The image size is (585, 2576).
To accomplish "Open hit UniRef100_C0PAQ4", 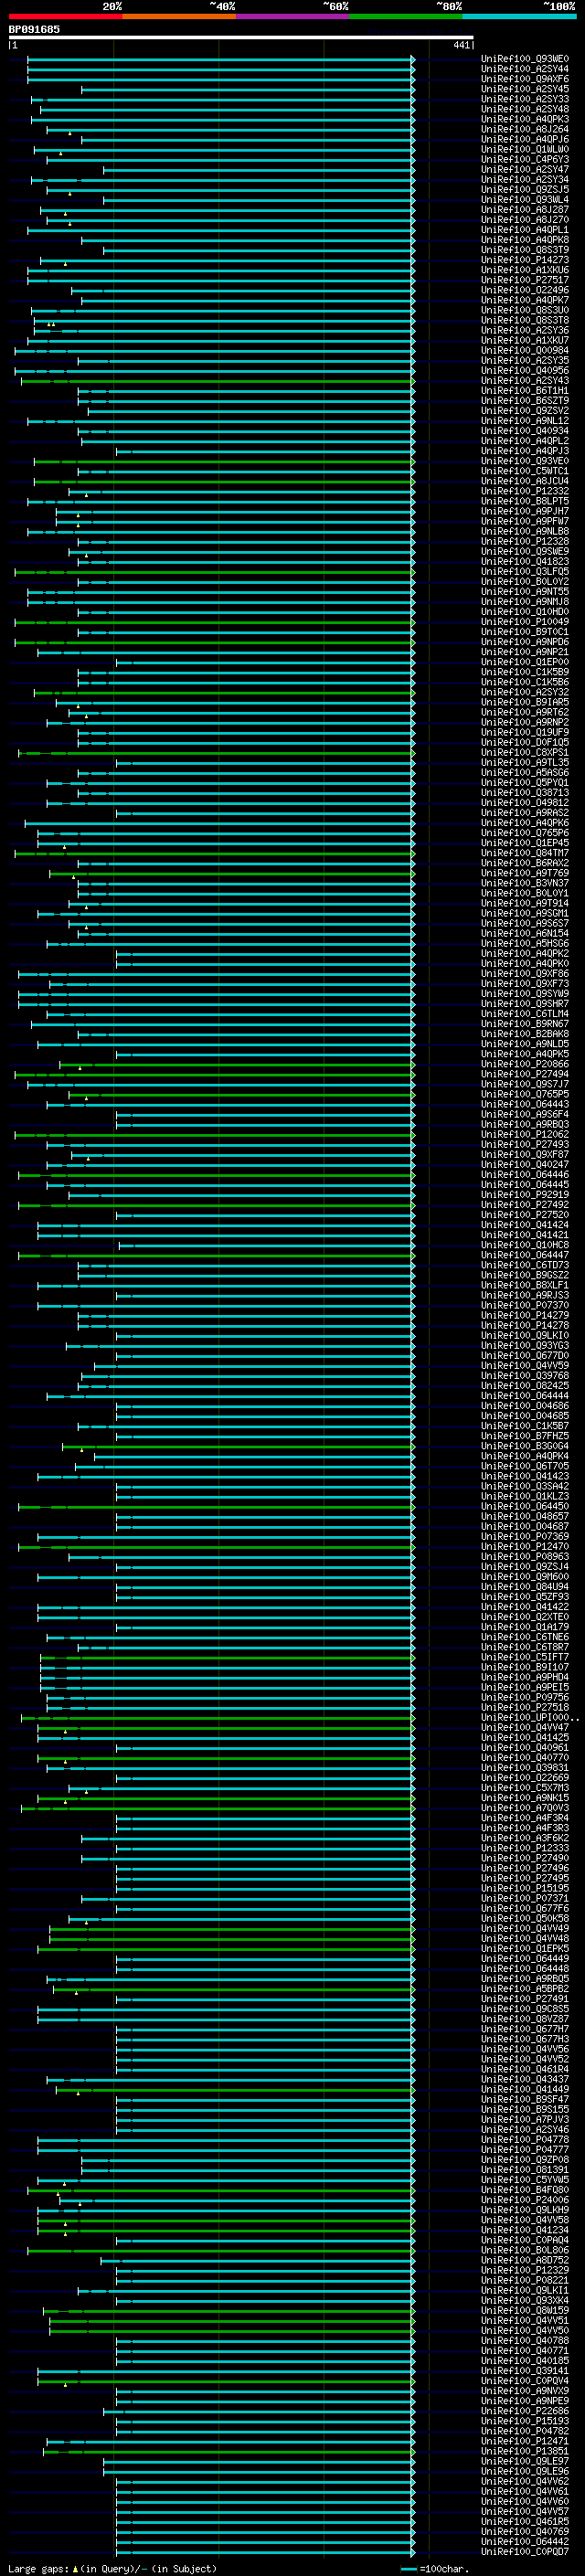I will [x=525, y=2240].
